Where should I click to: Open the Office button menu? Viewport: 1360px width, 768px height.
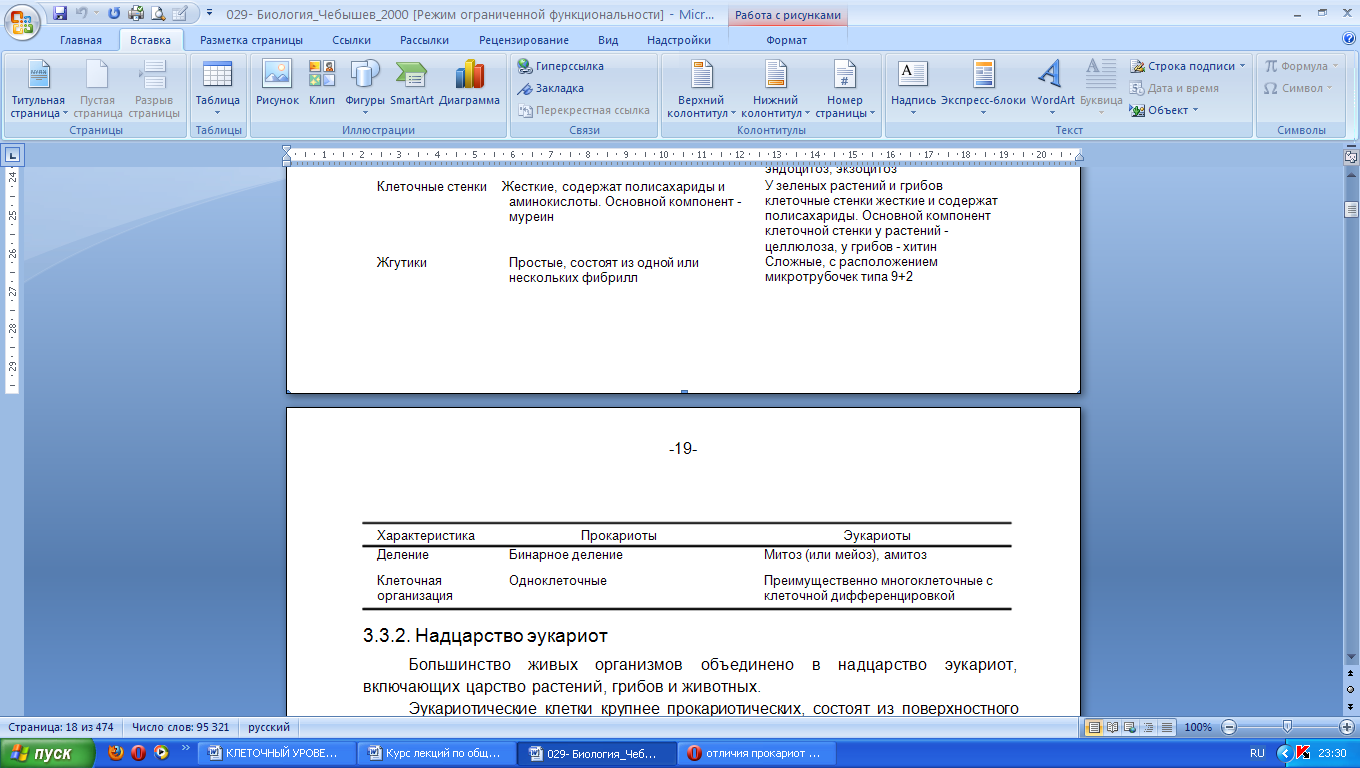pos(22,21)
